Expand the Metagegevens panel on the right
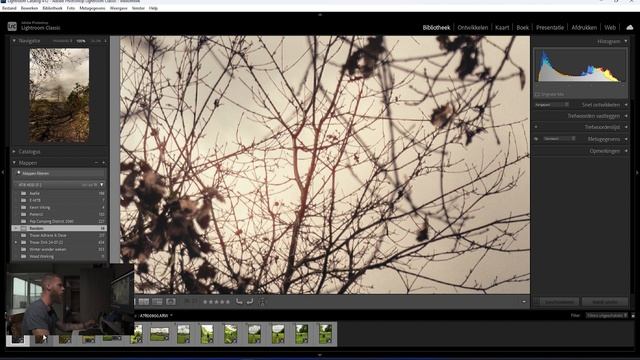 coord(626,139)
